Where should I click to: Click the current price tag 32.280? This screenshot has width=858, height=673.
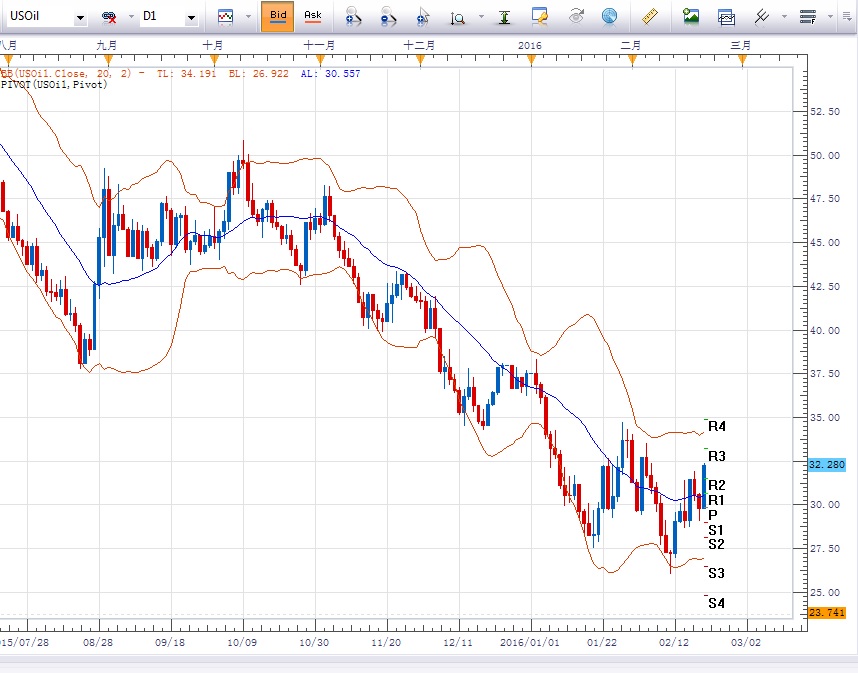(827, 465)
